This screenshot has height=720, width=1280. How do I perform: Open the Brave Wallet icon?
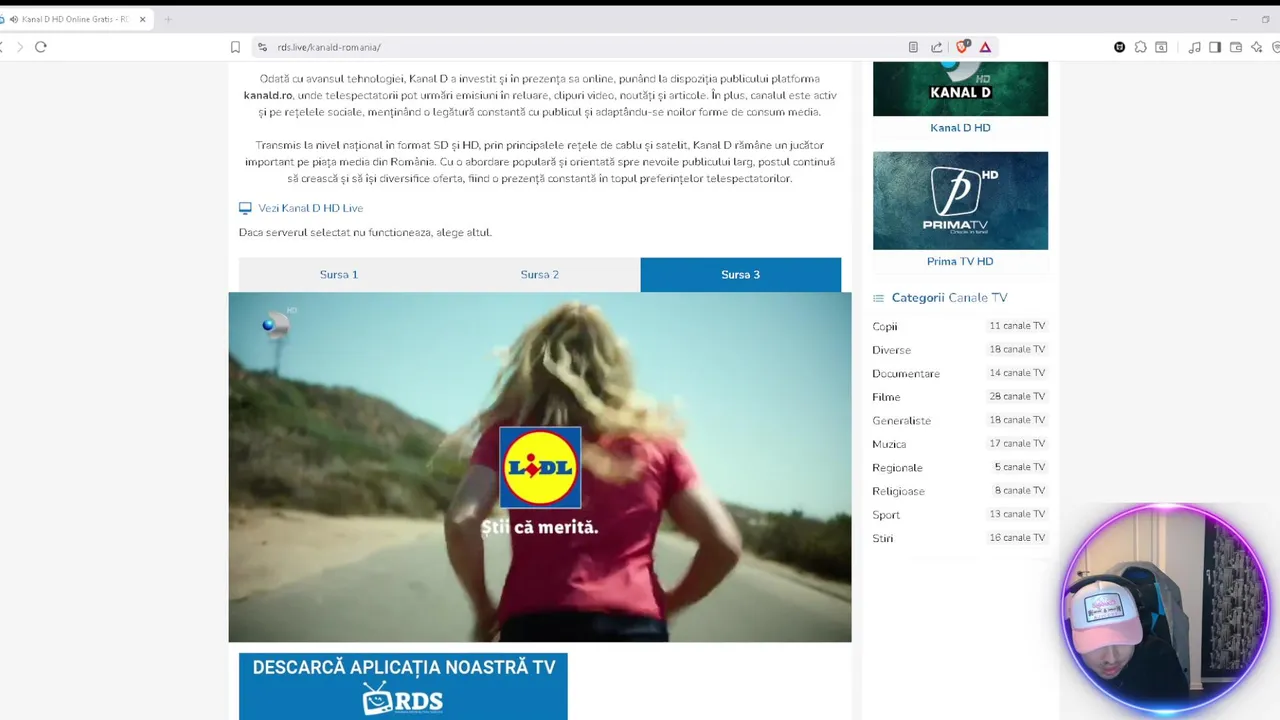(x=1236, y=47)
